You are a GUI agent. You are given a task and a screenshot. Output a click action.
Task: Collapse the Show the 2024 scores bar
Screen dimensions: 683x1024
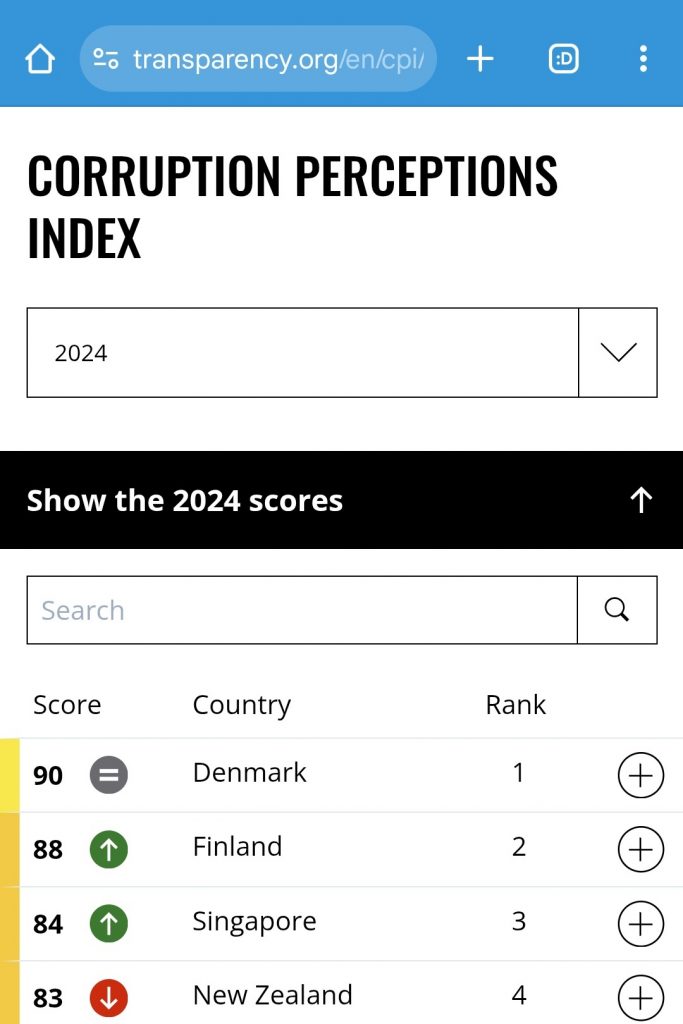coord(342,500)
